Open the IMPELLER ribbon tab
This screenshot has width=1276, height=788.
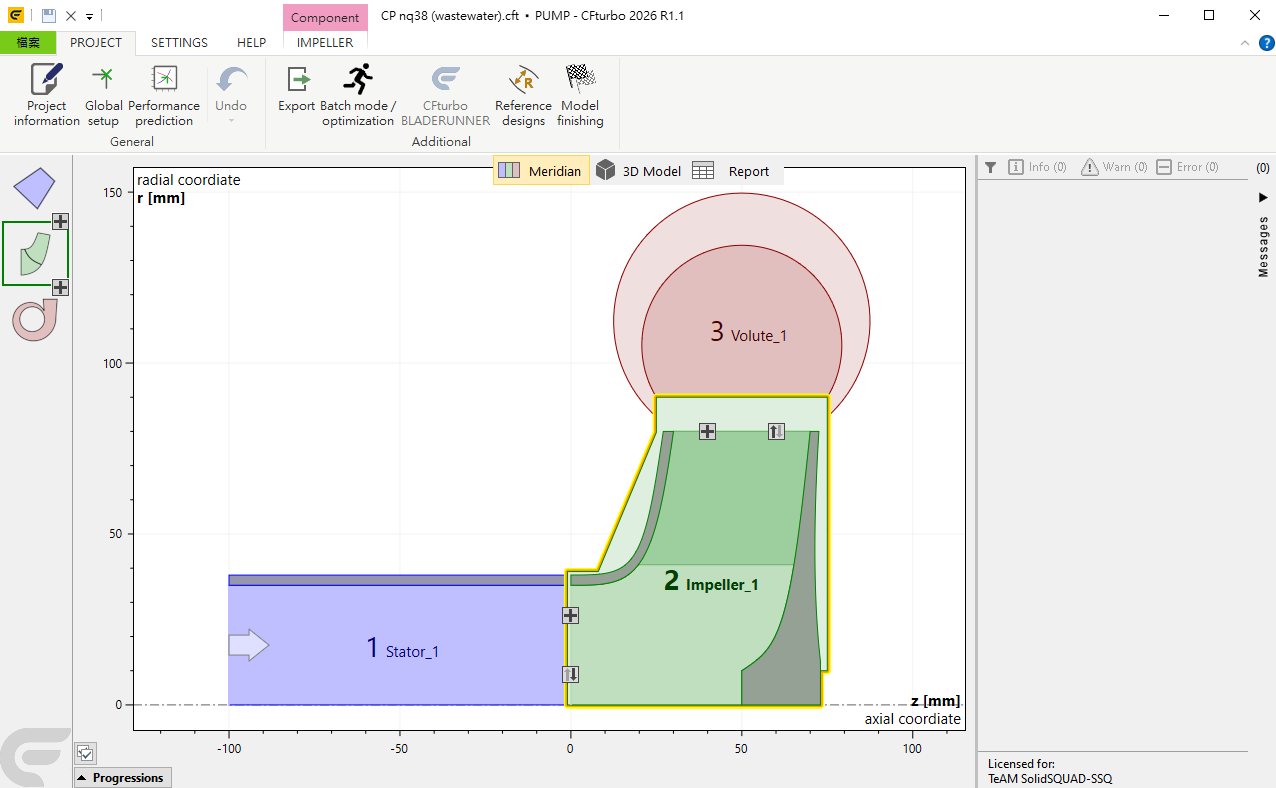[x=325, y=43]
